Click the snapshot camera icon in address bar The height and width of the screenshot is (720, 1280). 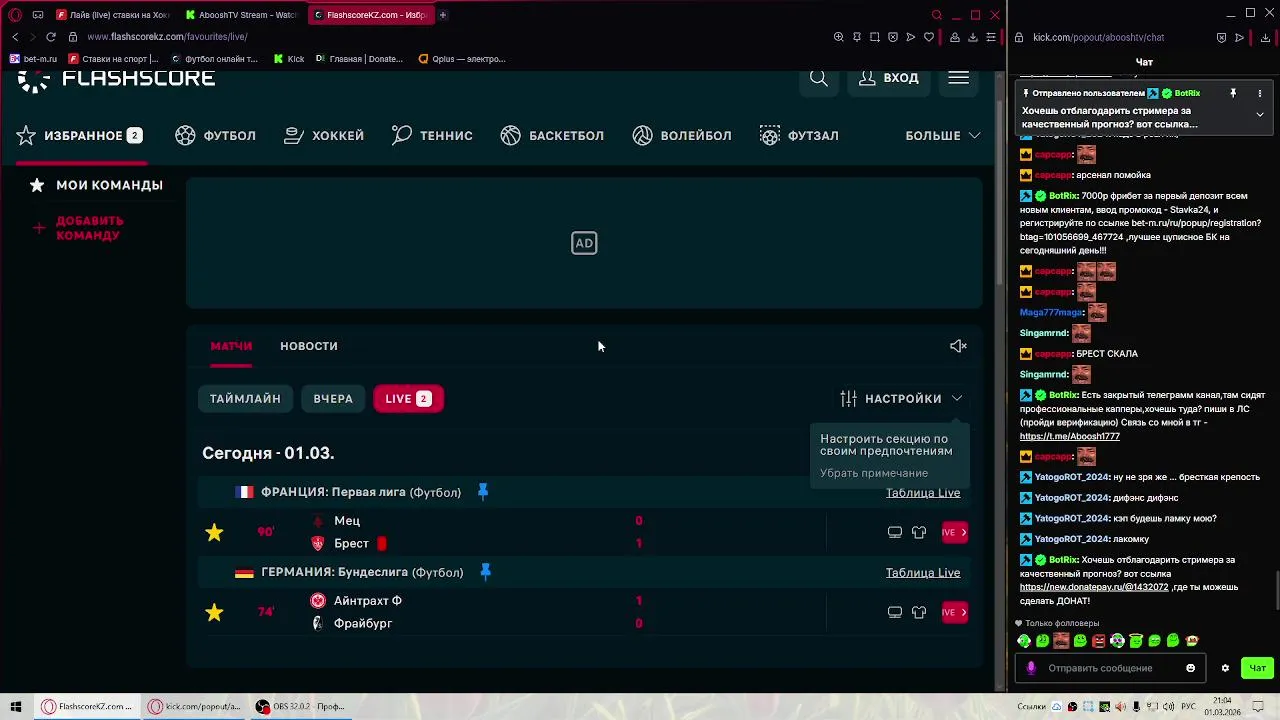pyautogui.click(x=875, y=37)
